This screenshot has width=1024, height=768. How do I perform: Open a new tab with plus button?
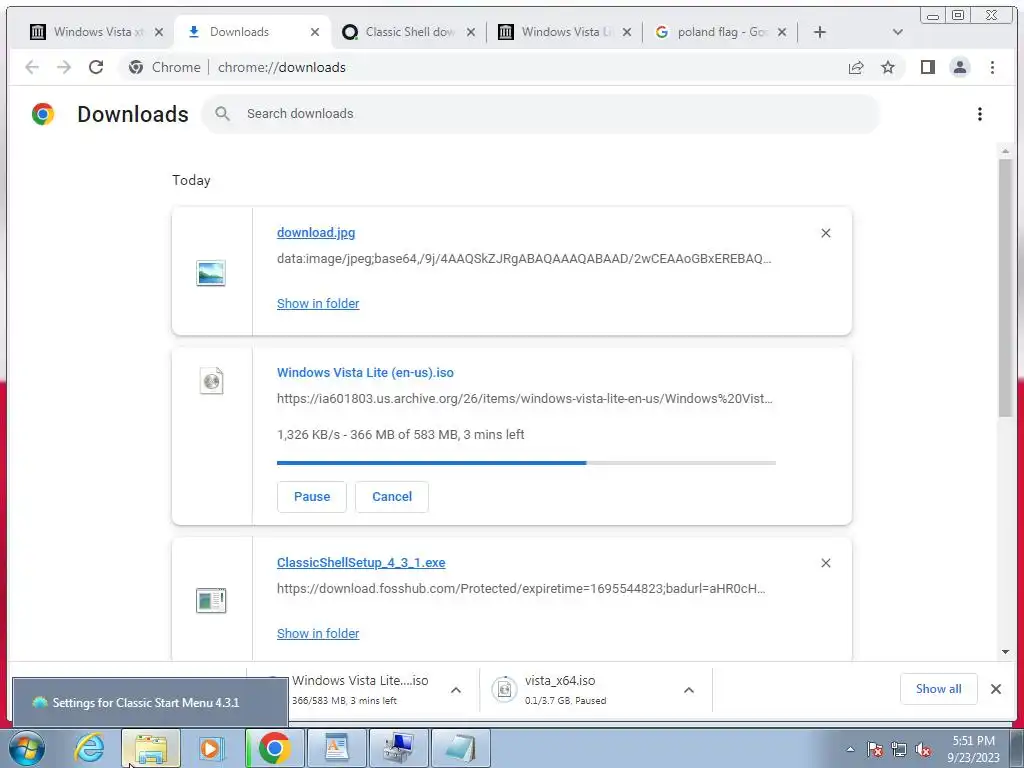pyautogui.click(x=820, y=32)
